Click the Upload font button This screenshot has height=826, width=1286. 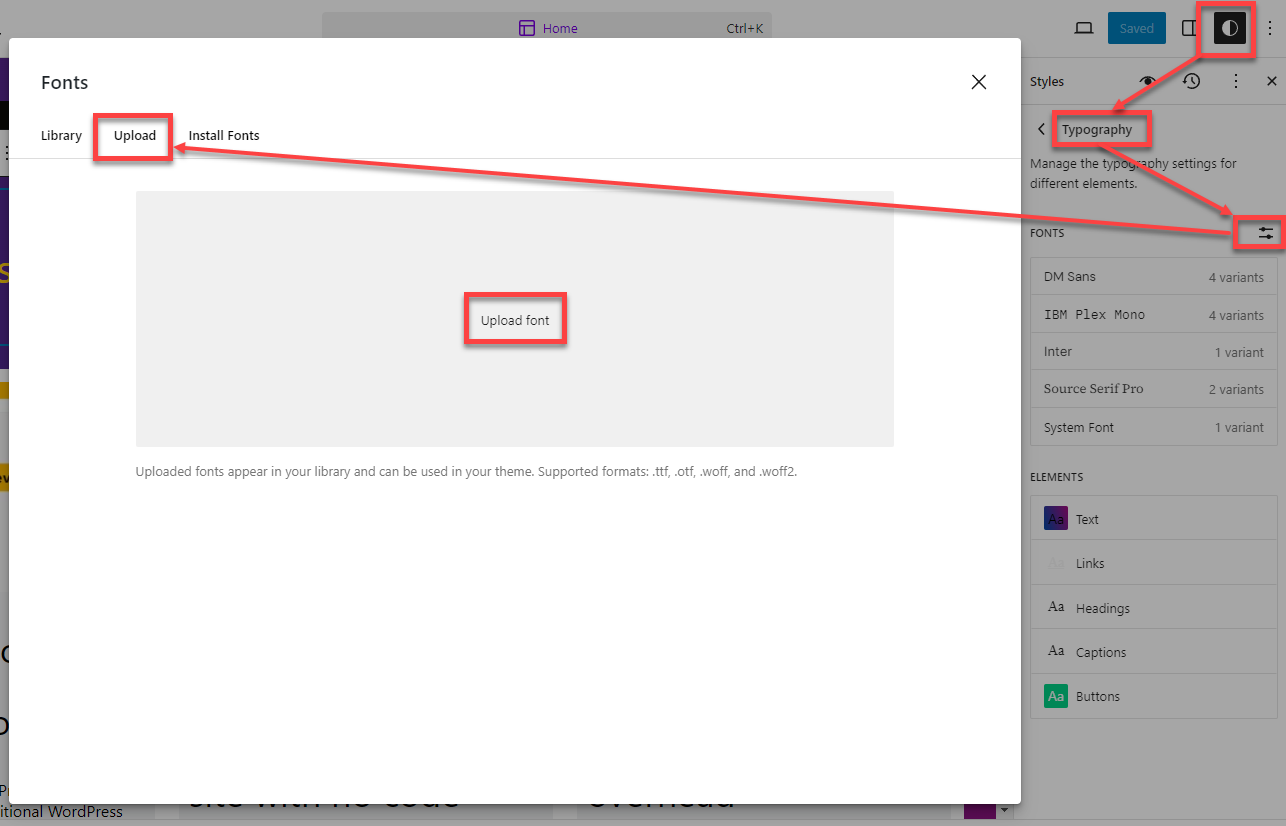pyautogui.click(x=515, y=320)
